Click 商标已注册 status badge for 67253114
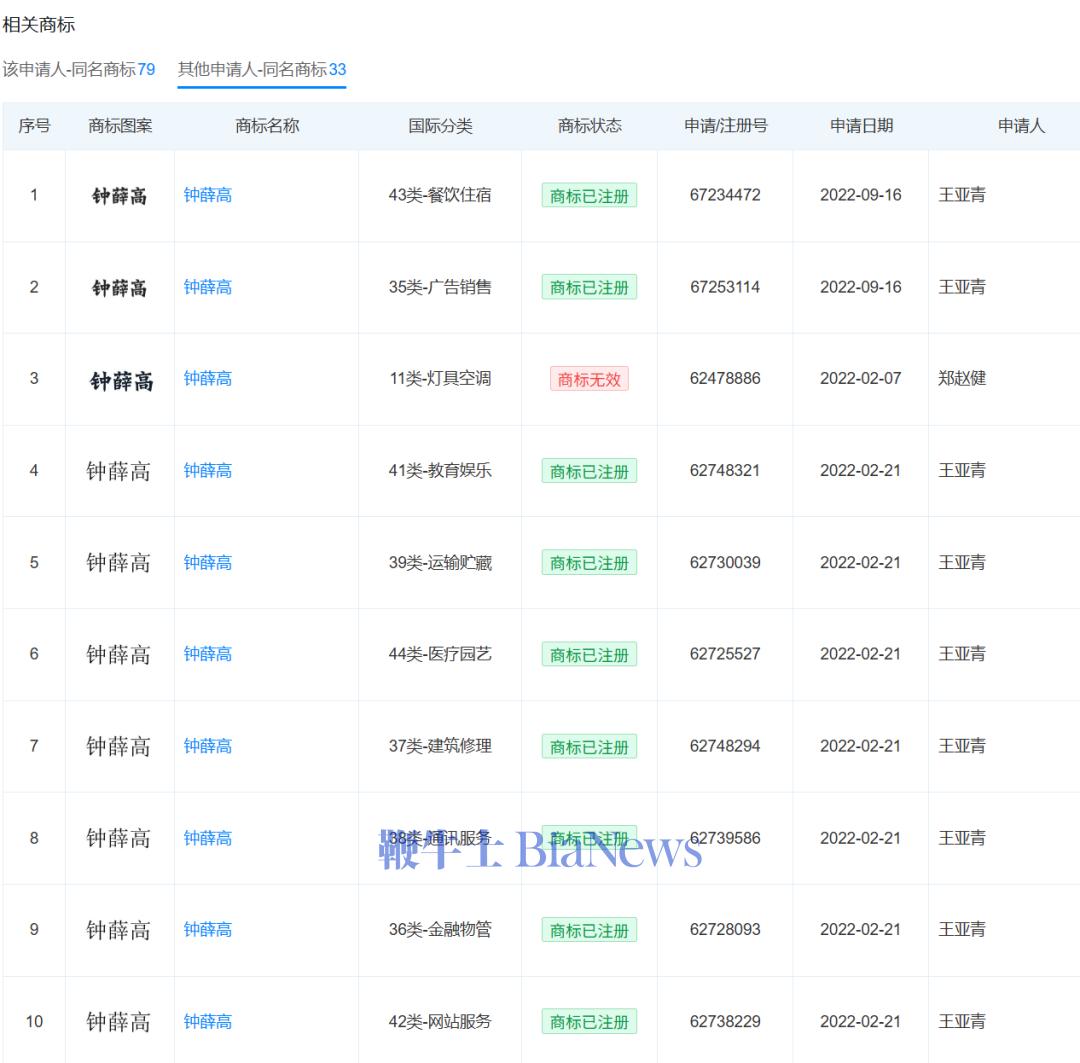The image size is (1080, 1063). point(589,287)
